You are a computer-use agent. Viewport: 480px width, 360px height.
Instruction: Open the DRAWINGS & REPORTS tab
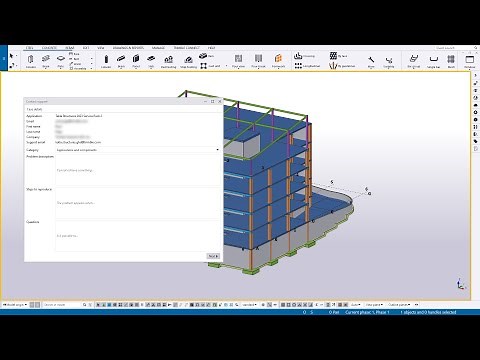tap(128, 48)
